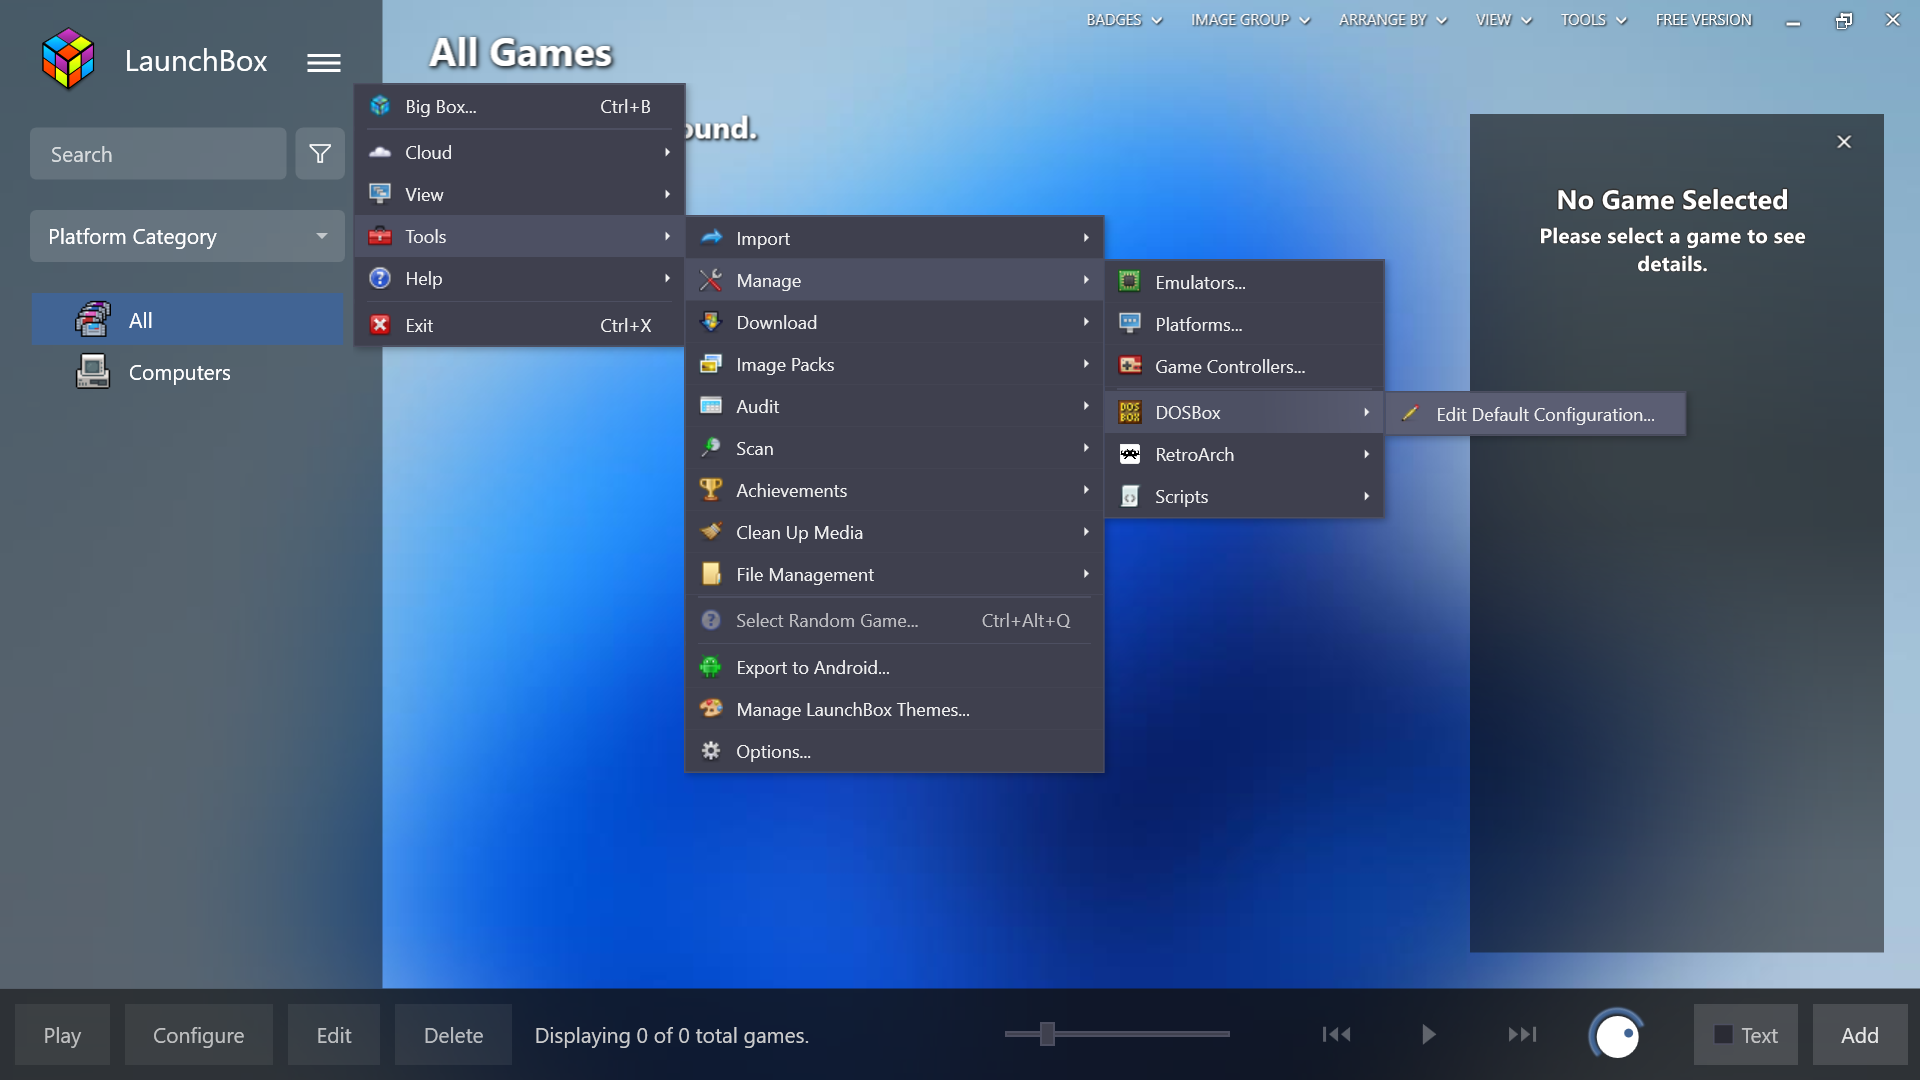Open the Badges dropdown menu
The height and width of the screenshot is (1080, 1920).
(x=1123, y=20)
